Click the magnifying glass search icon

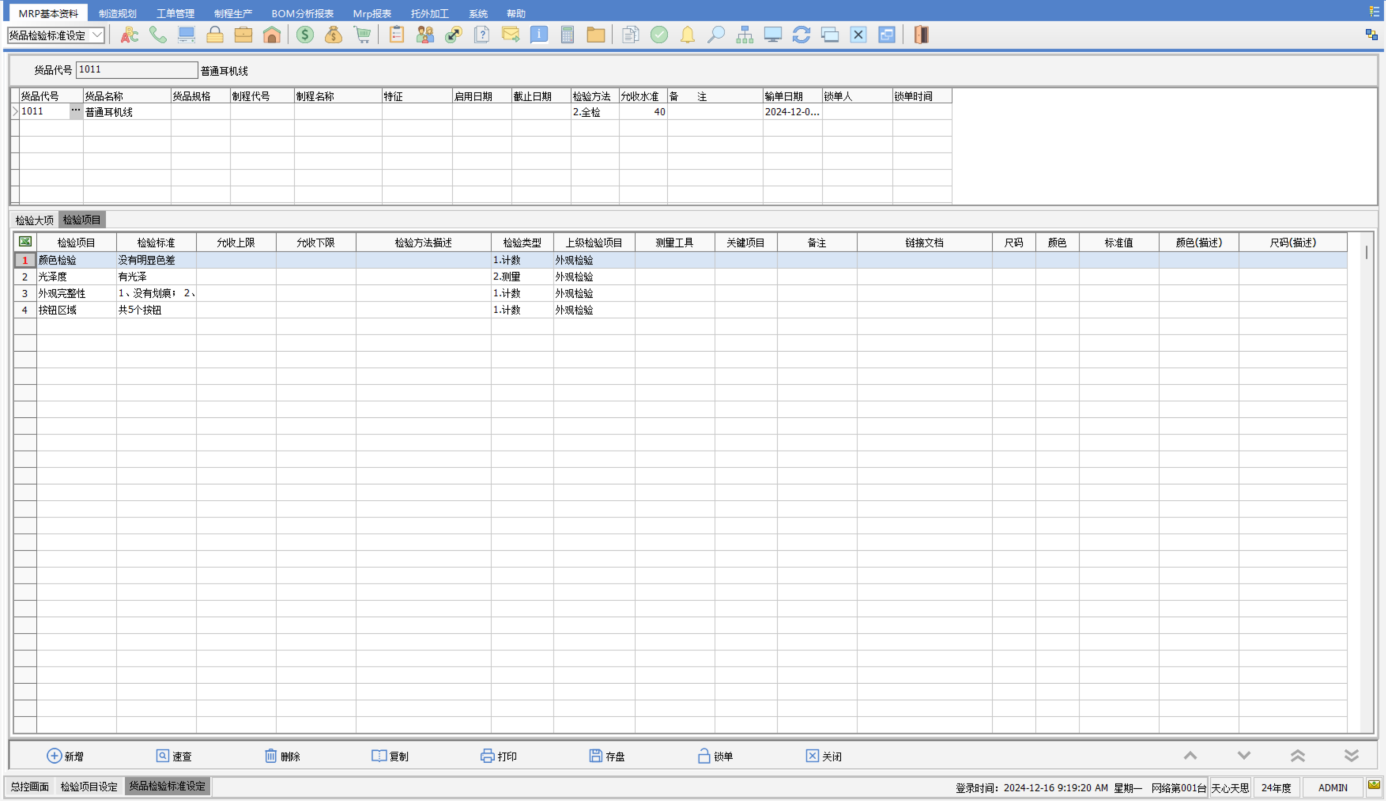click(x=716, y=35)
